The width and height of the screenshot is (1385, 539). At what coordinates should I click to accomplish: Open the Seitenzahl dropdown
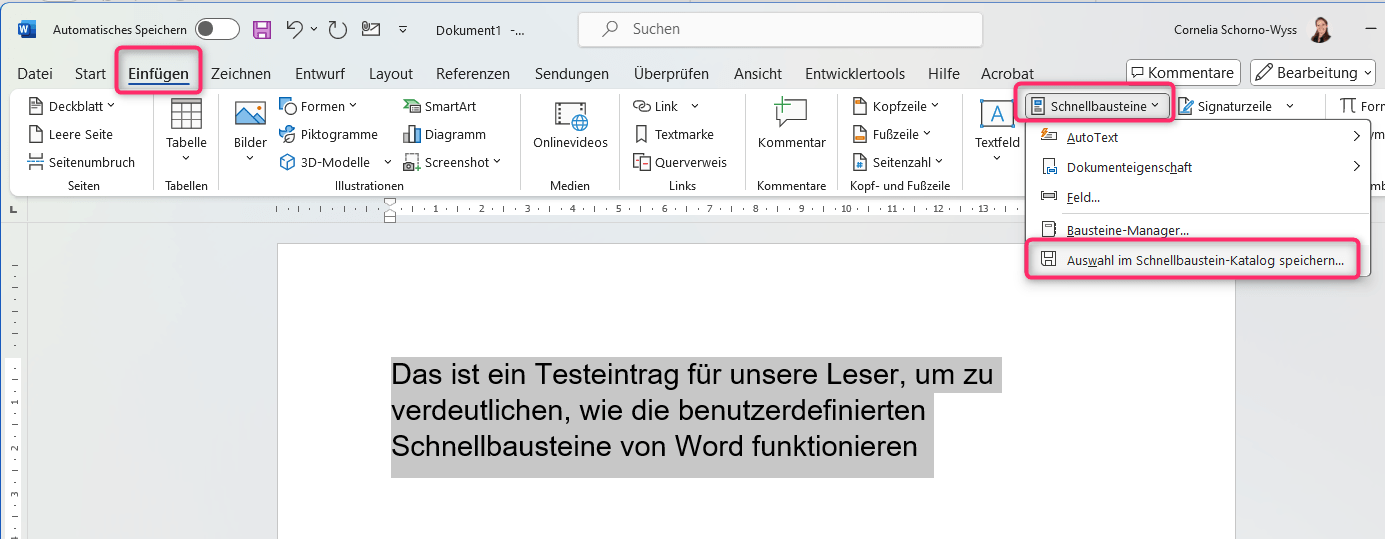(898, 162)
